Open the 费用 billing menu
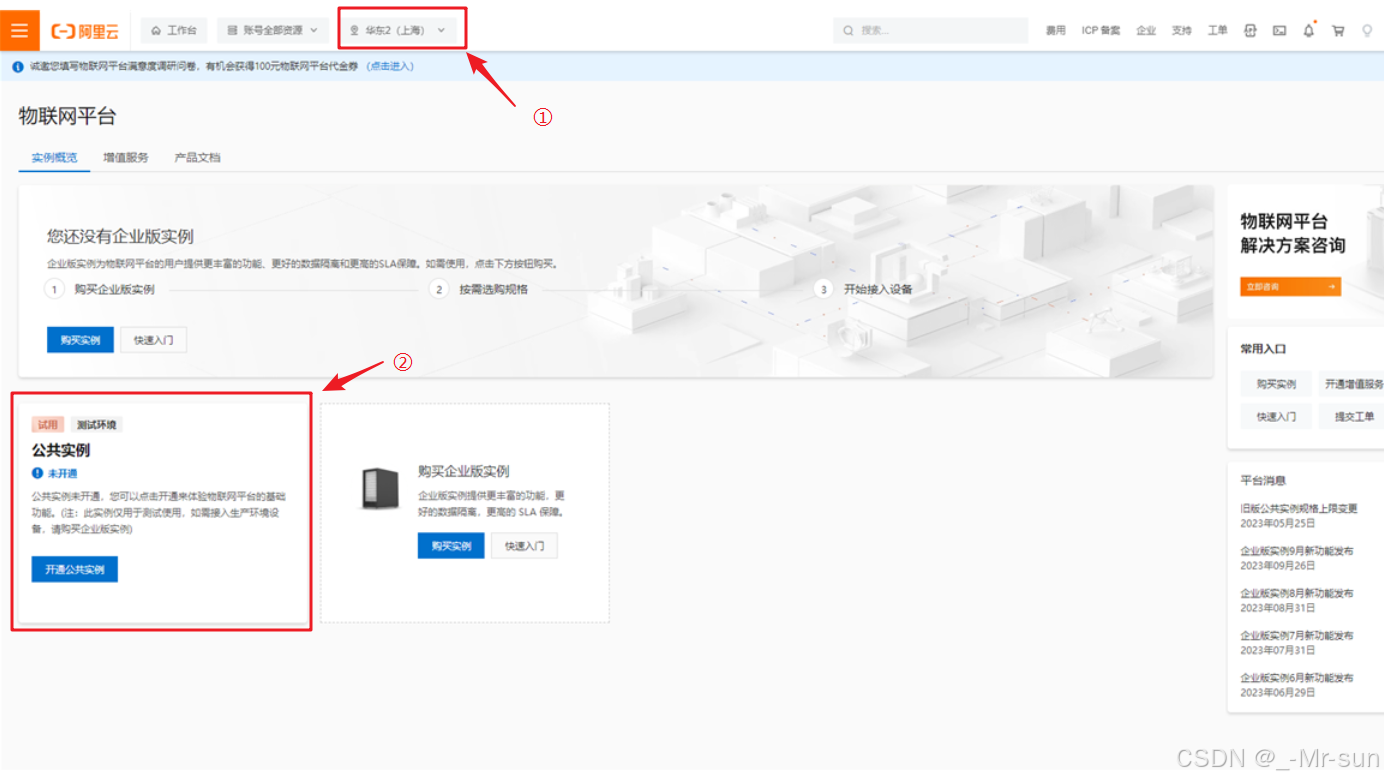 (1056, 31)
